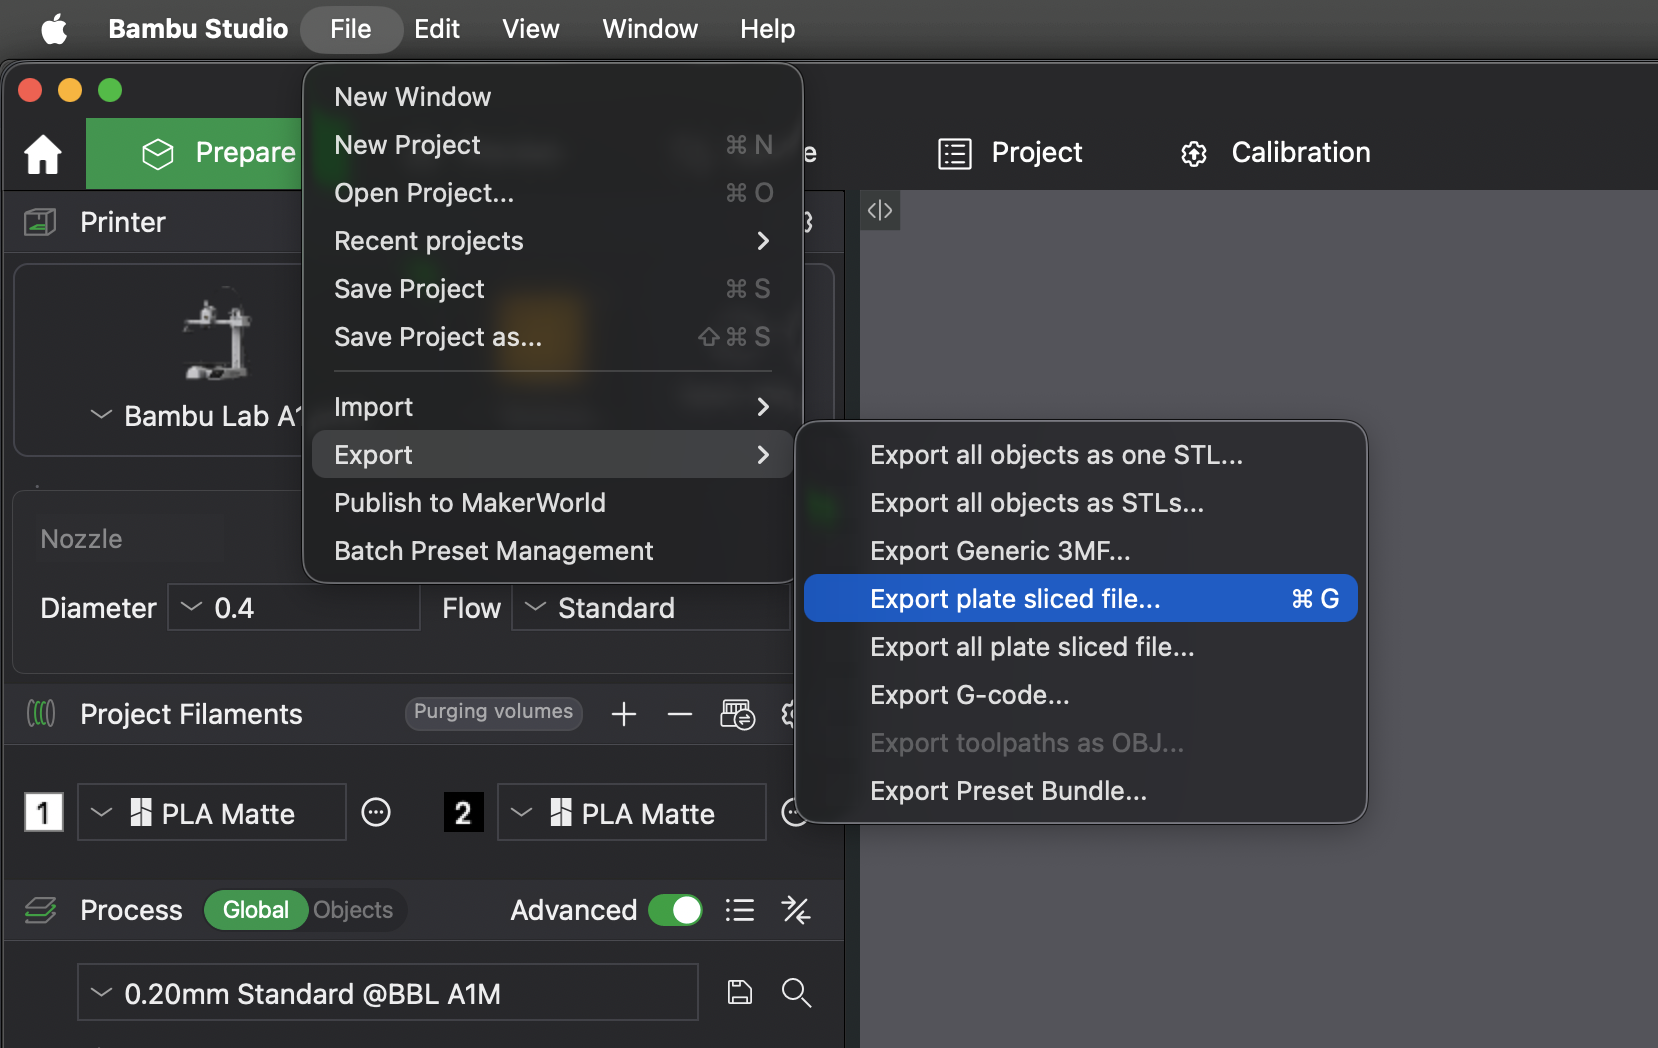Select Global process mode
The width and height of the screenshot is (1658, 1048).
256,910
